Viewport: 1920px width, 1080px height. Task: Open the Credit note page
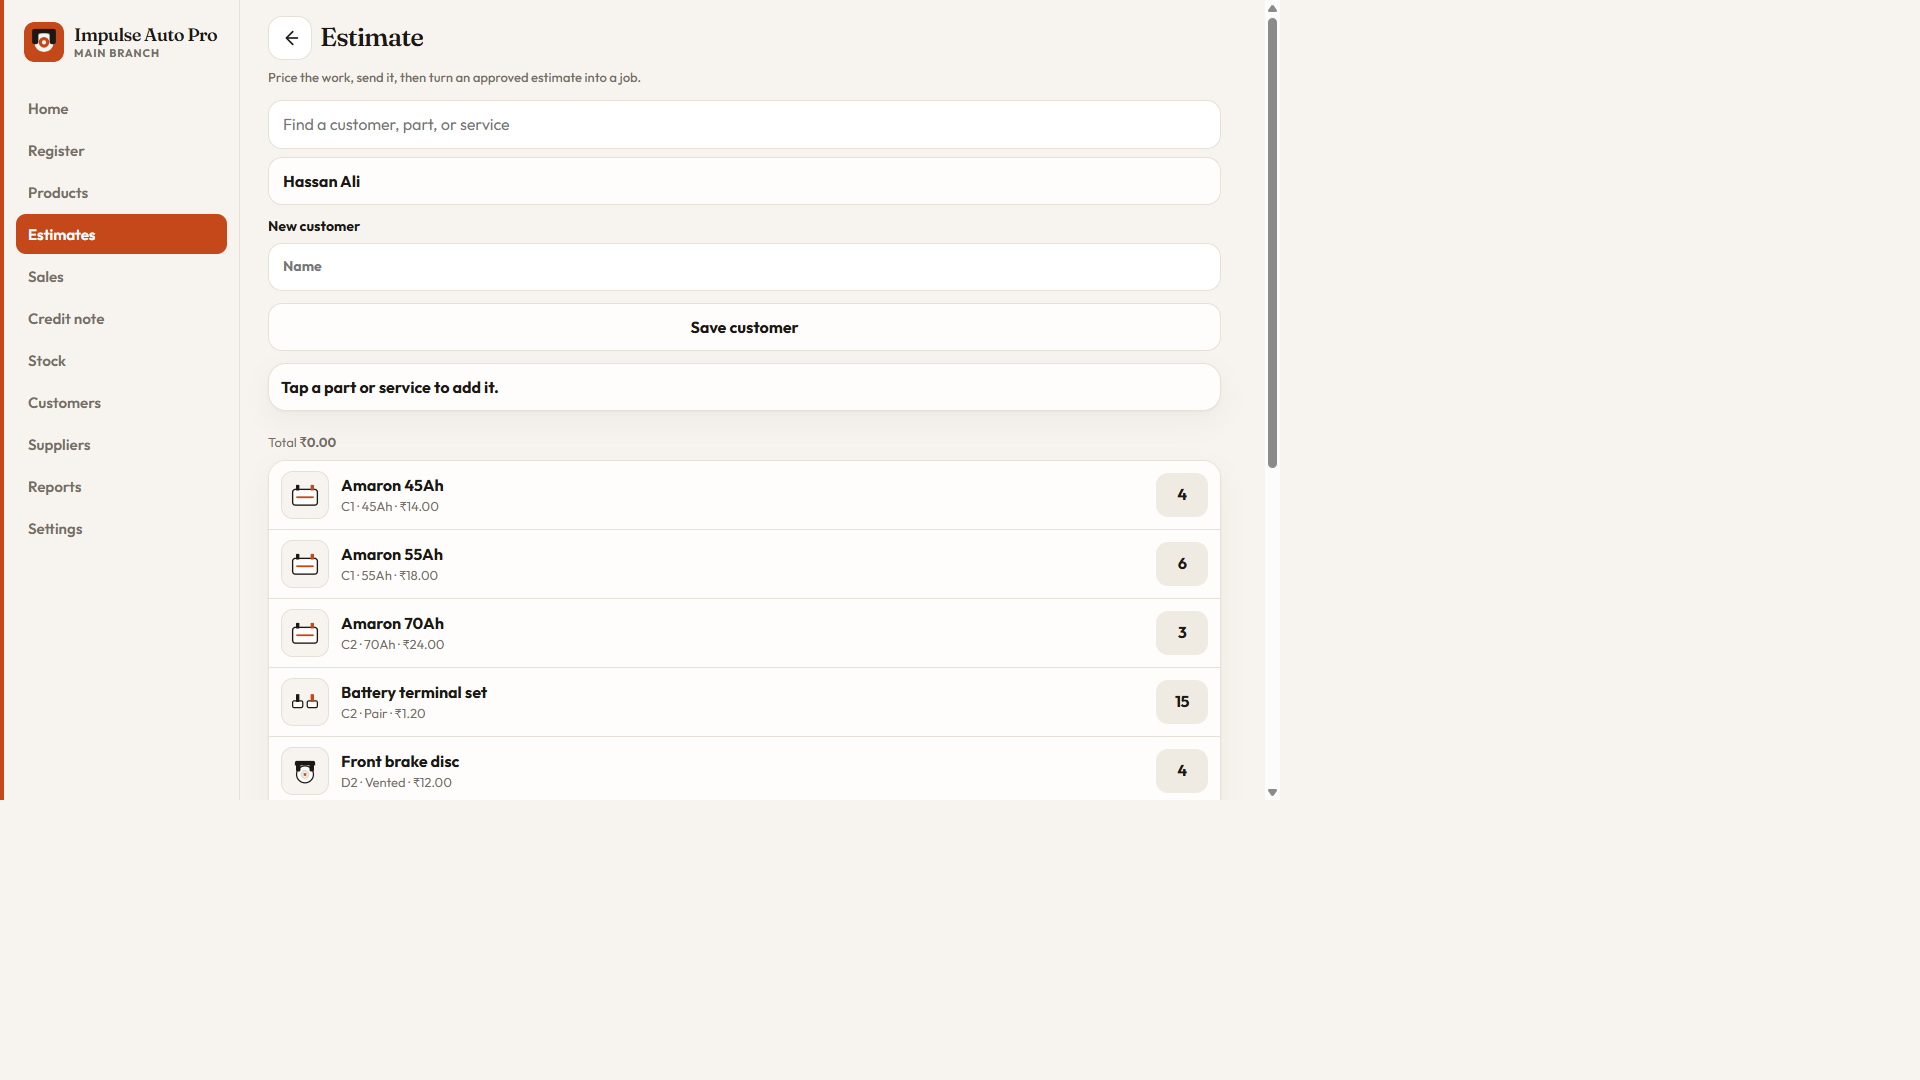coord(121,319)
